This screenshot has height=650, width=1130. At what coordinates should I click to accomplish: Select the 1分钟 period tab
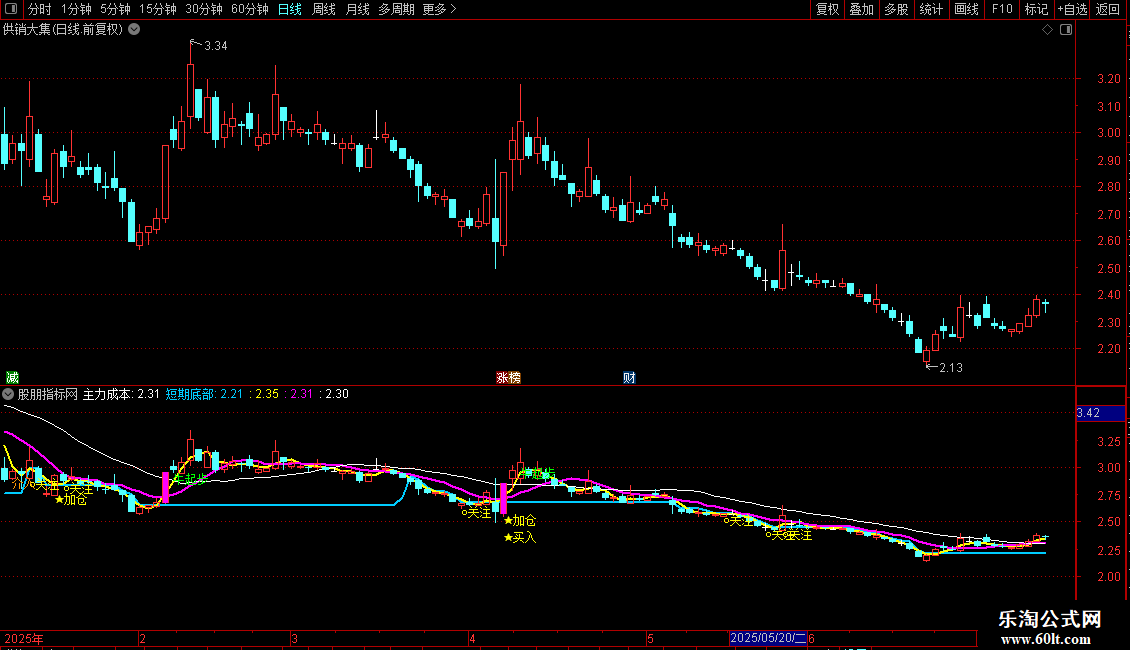[76, 9]
